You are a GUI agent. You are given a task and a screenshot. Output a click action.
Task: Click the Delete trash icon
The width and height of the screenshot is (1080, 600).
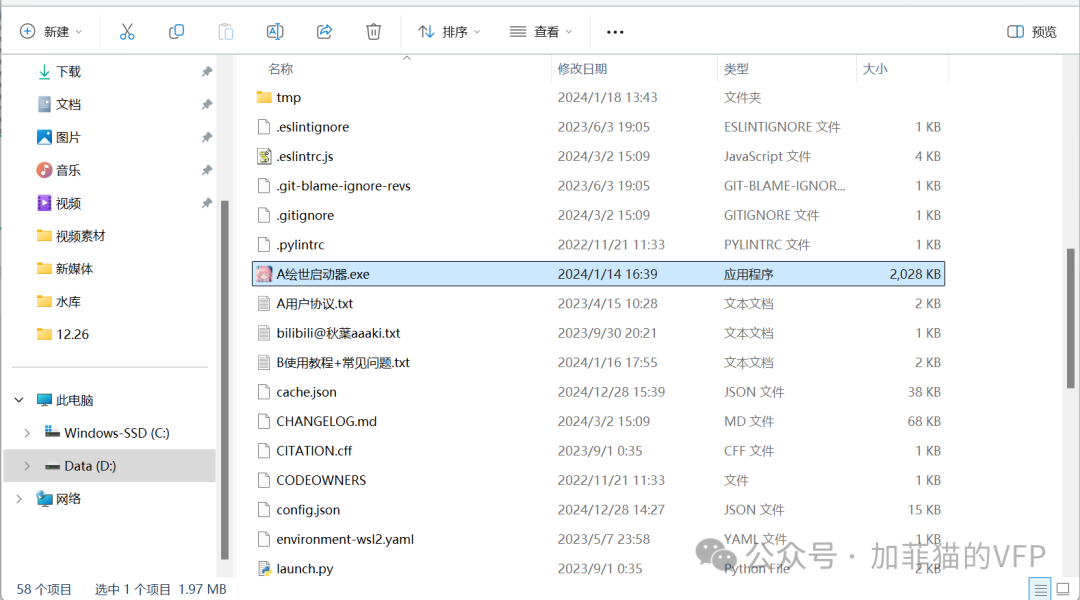373,32
